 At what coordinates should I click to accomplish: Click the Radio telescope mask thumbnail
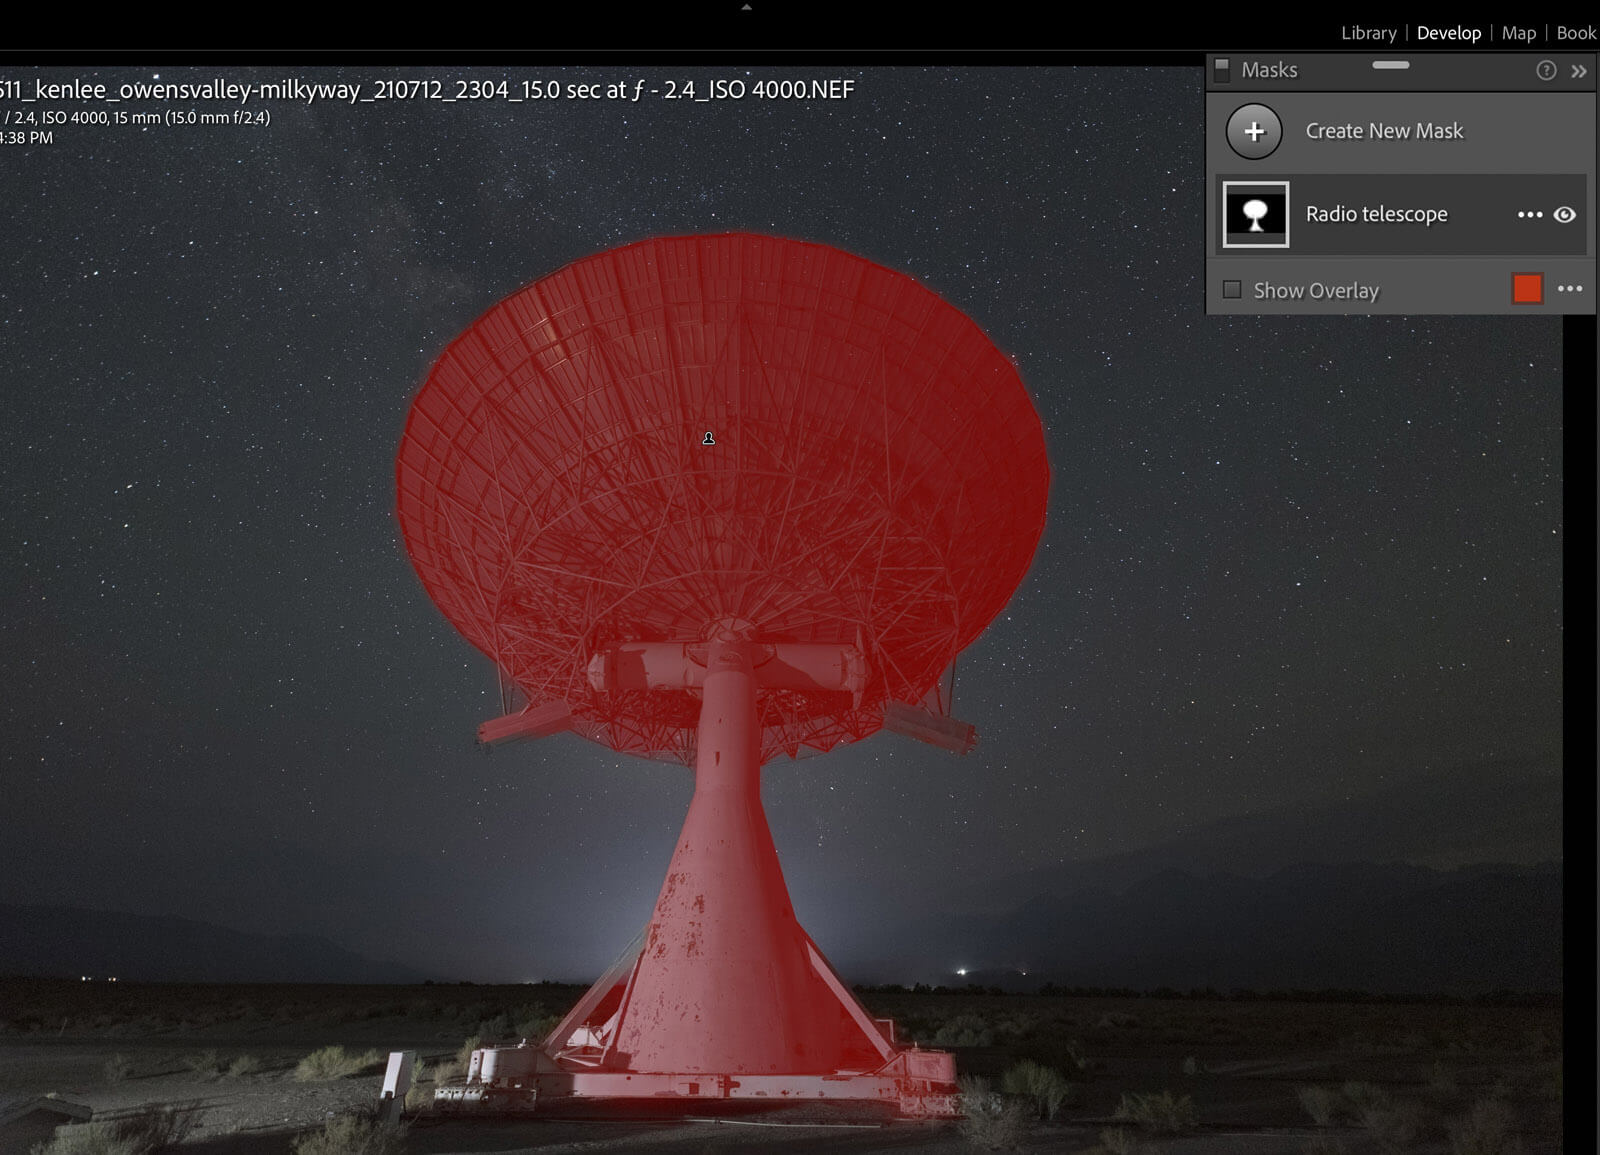coord(1256,214)
